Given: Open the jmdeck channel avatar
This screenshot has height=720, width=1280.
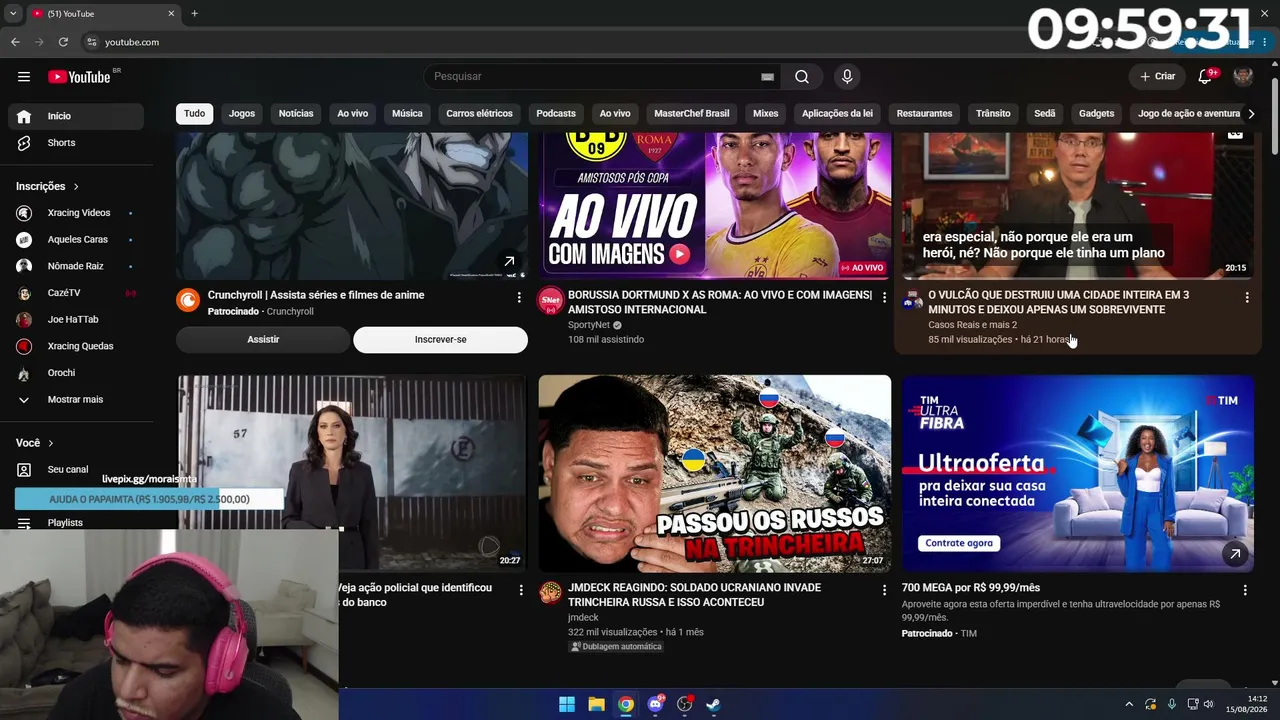Looking at the screenshot, I should pos(550,593).
